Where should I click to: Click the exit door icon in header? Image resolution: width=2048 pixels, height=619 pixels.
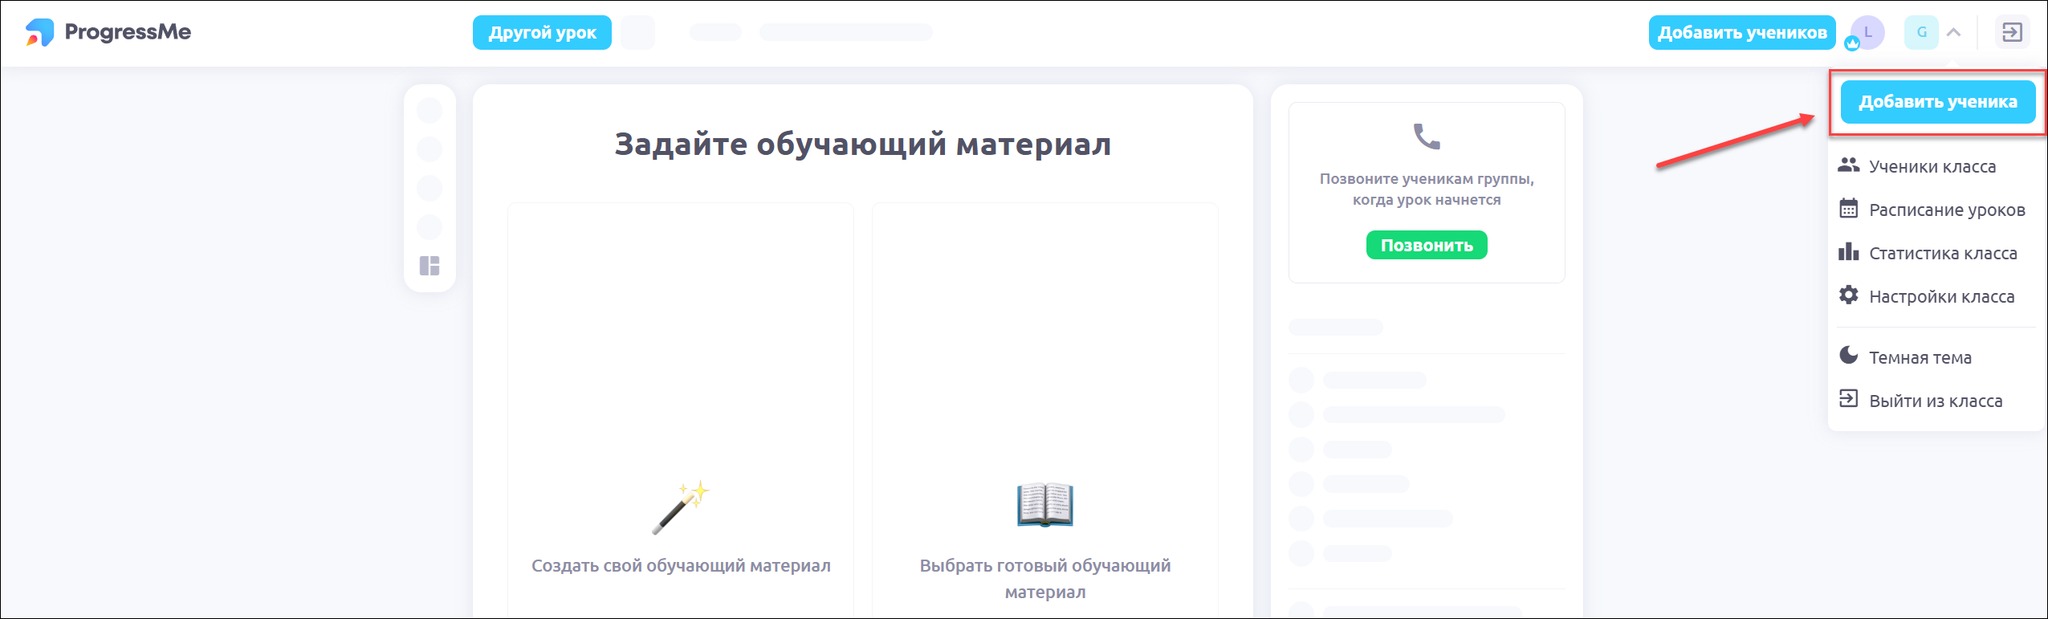pyautogui.click(x=2011, y=33)
